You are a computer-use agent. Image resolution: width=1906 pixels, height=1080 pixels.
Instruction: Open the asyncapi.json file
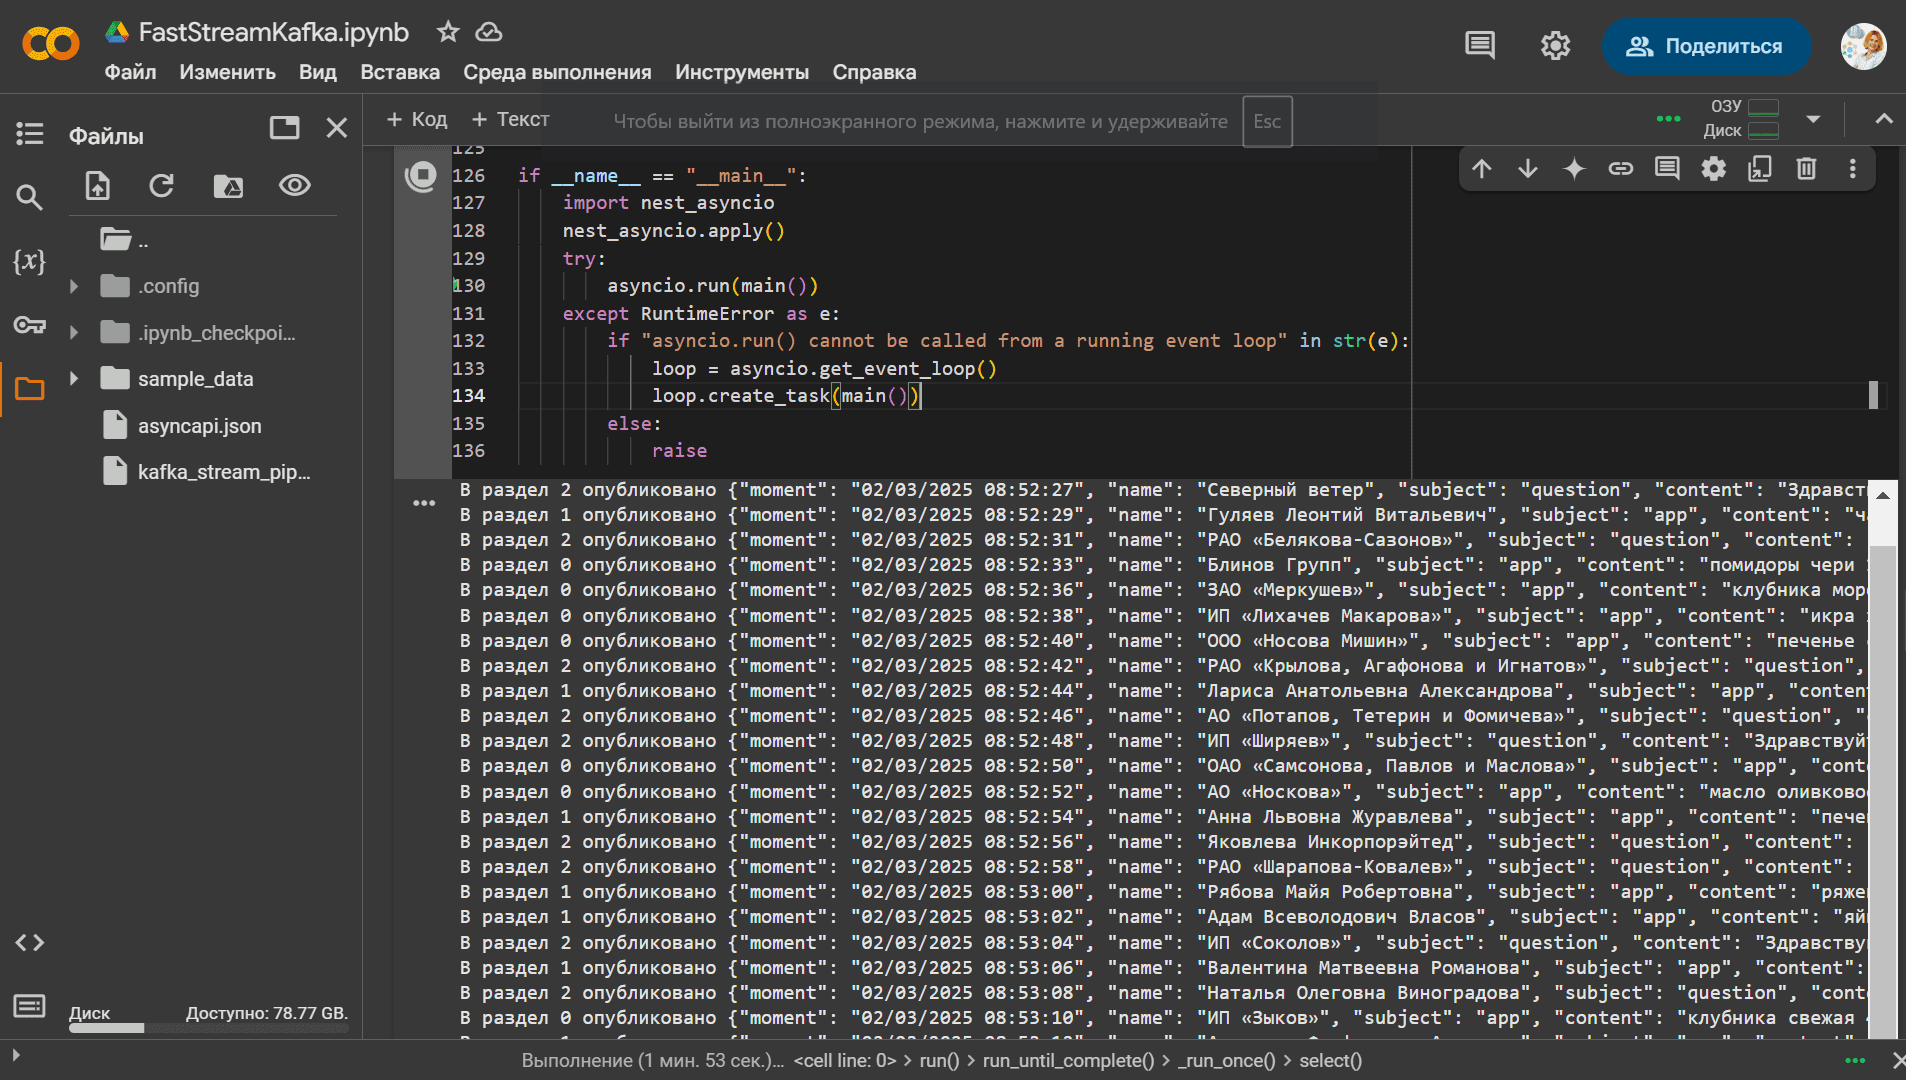tap(199, 426)
